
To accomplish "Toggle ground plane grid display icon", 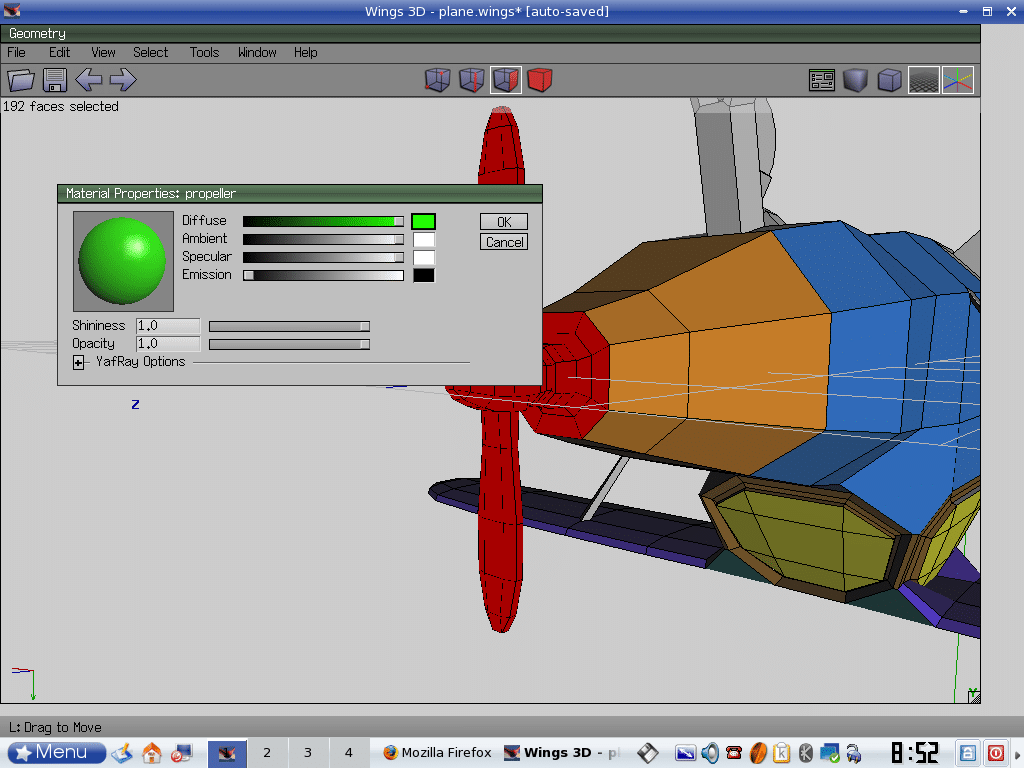I will (x=923, y=80).
